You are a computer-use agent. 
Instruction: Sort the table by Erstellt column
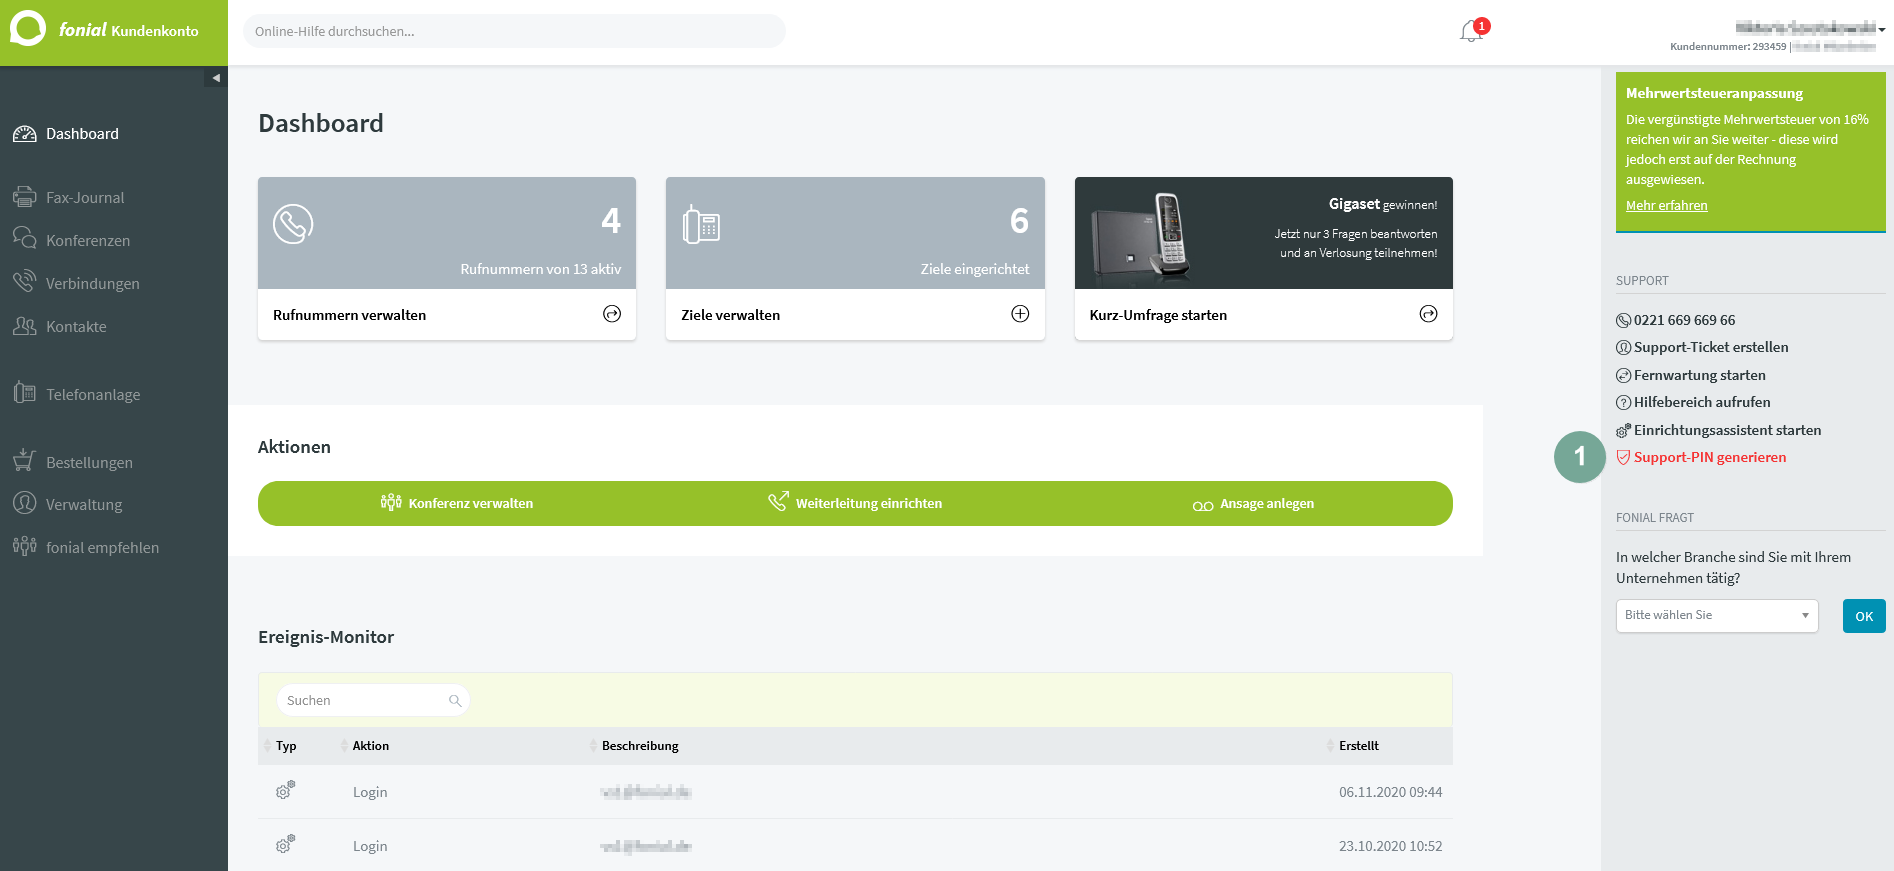(1358, 746)
